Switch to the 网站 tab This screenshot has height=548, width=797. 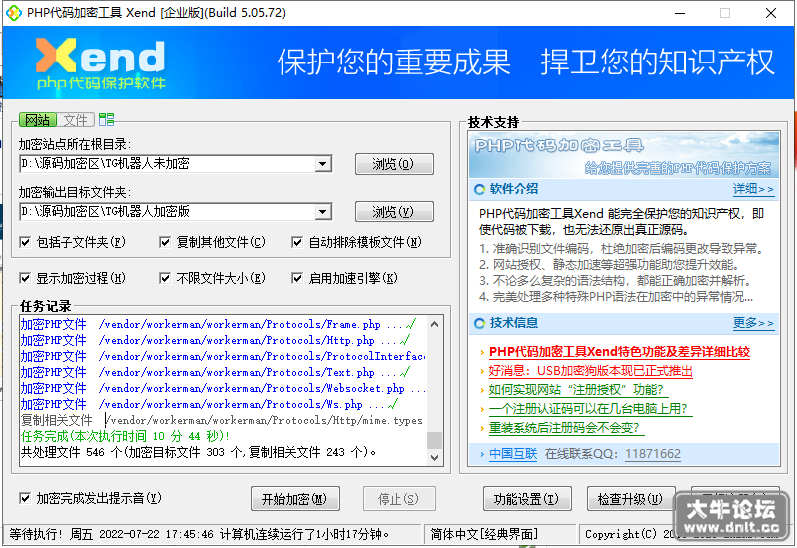pyautogui.click(x=38, y=120)
